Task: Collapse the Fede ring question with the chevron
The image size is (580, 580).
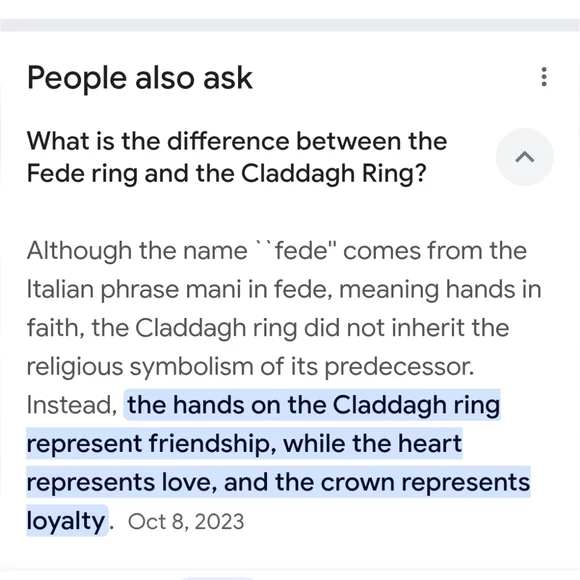Action: pos(525,157)
